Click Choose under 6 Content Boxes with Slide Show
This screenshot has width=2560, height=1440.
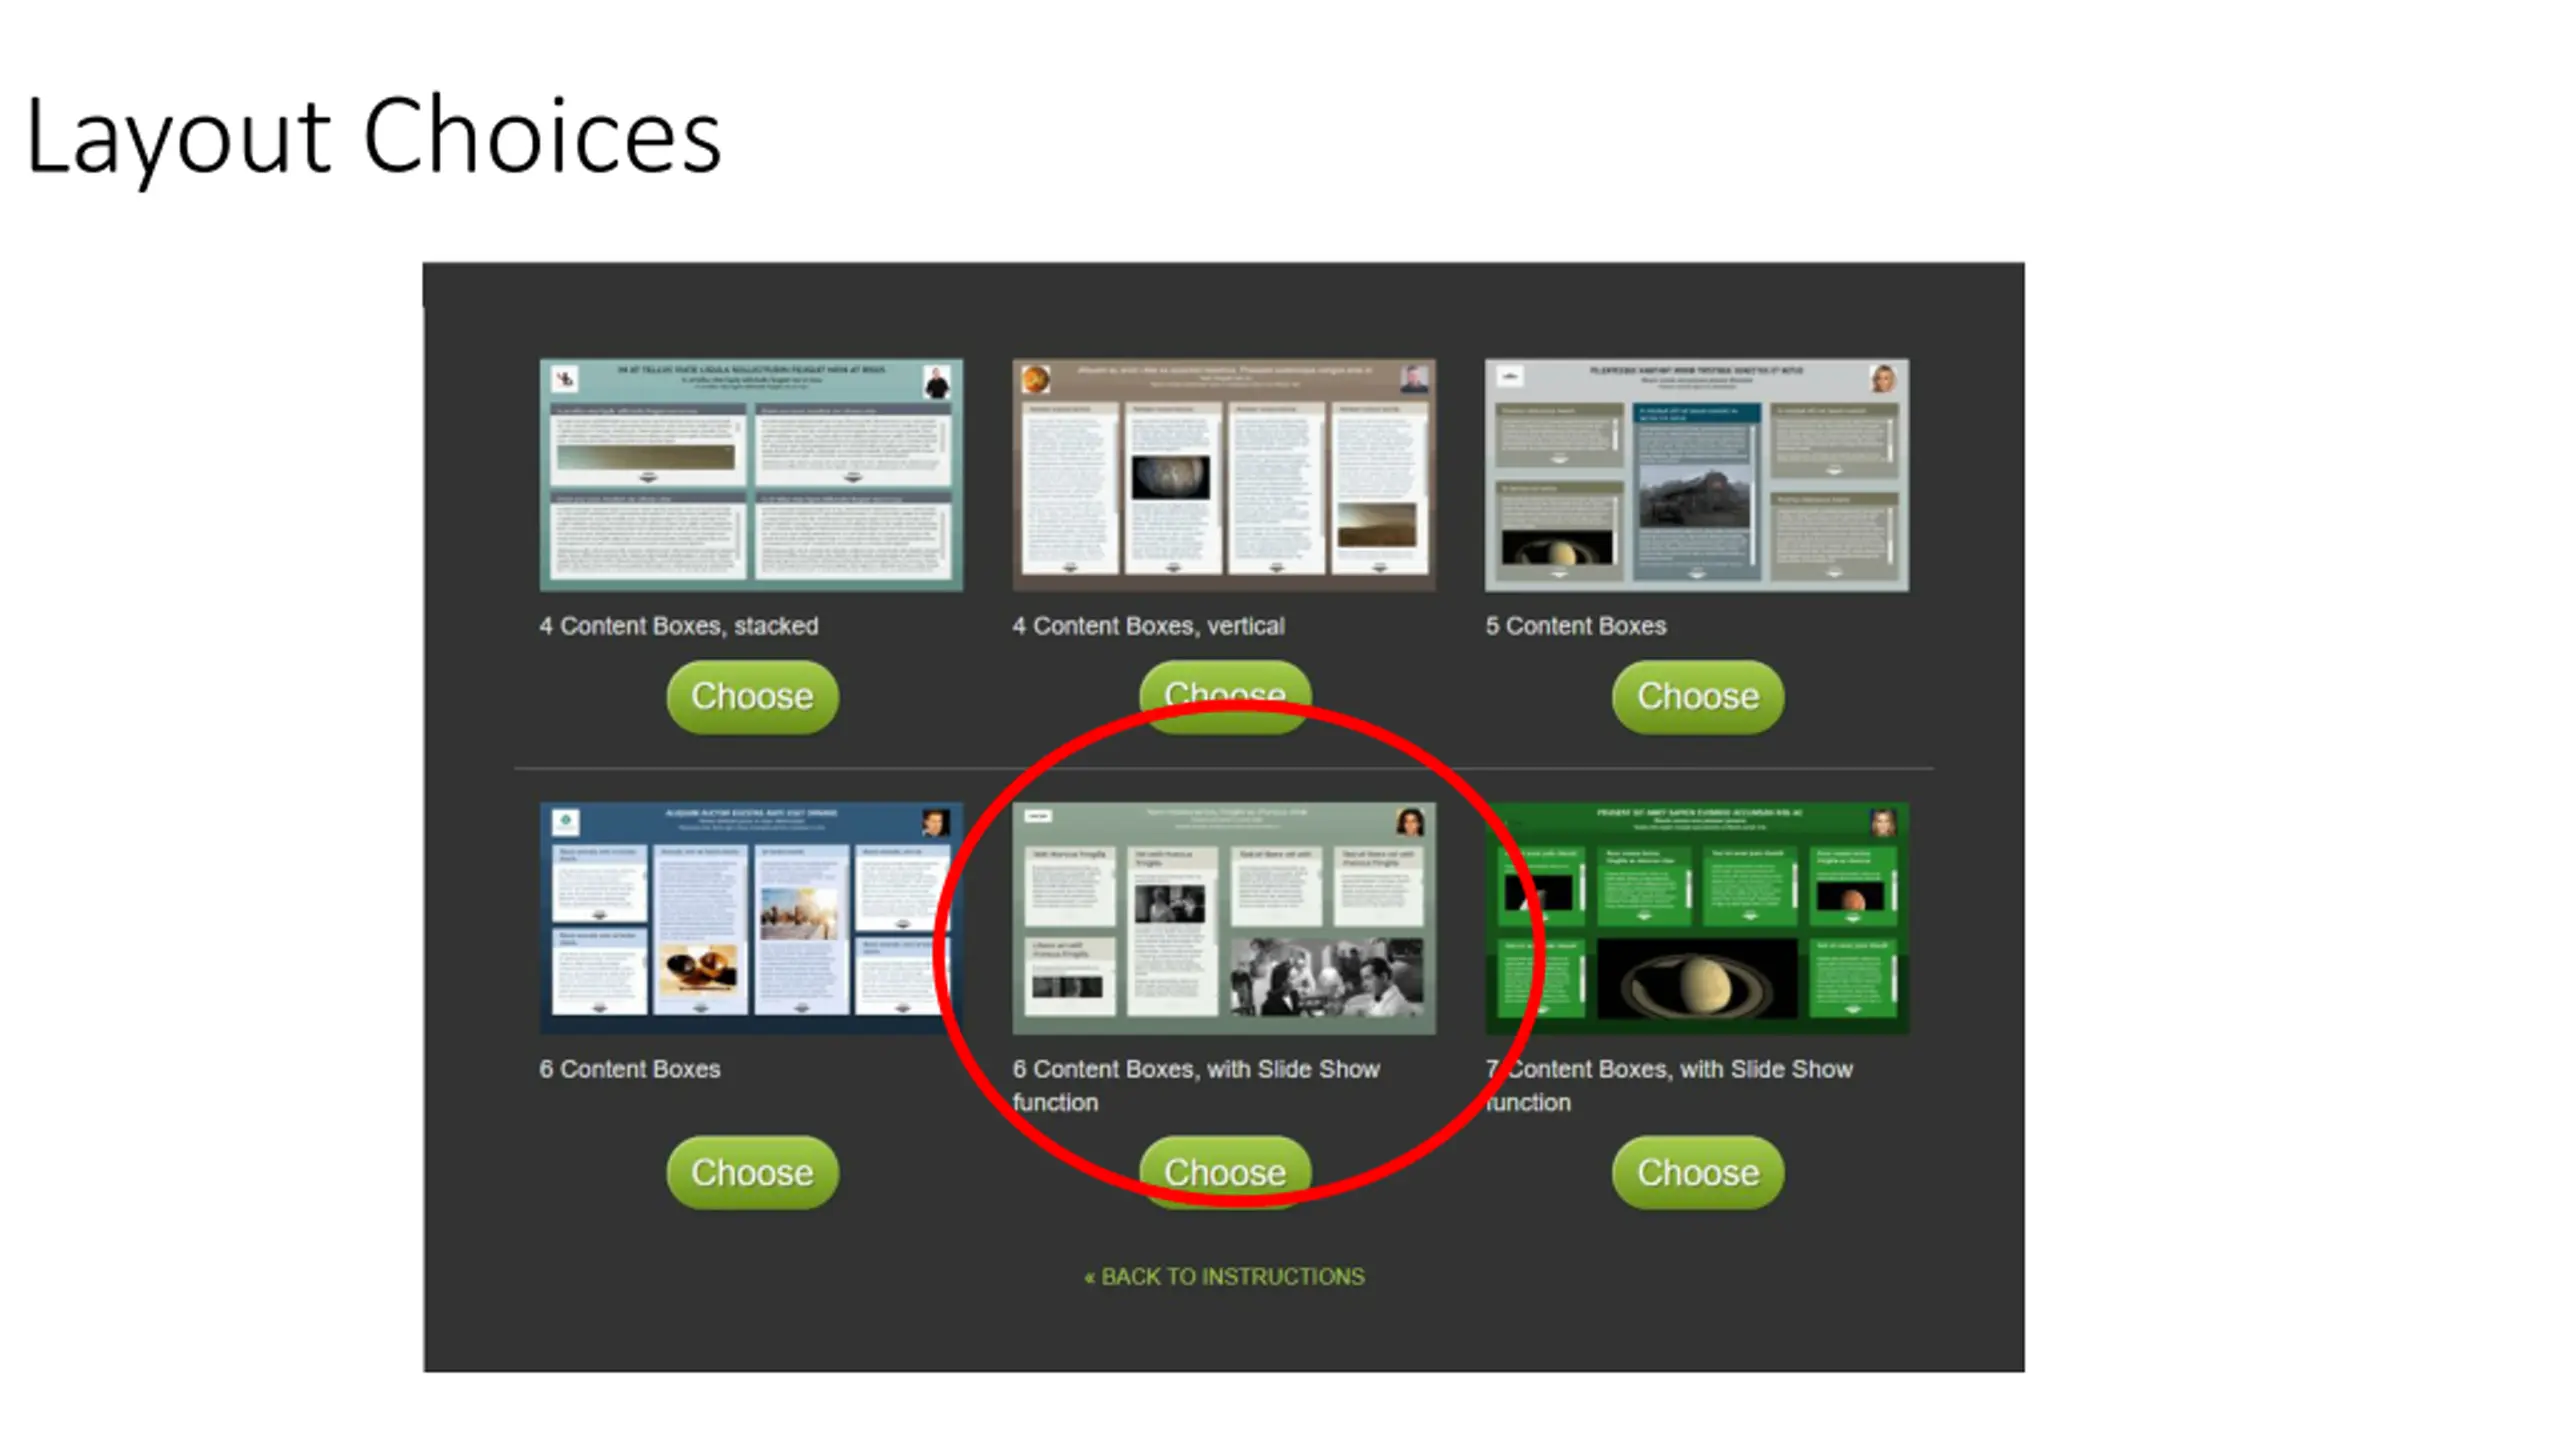click(x=1224, y=1172)
